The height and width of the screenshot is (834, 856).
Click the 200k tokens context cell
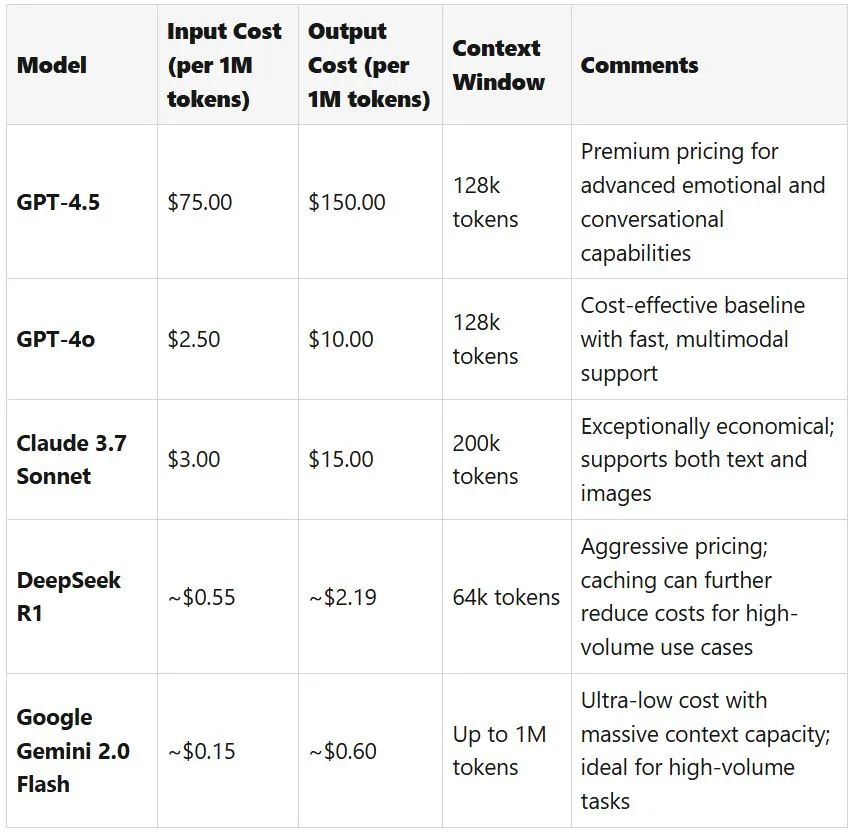485,460
